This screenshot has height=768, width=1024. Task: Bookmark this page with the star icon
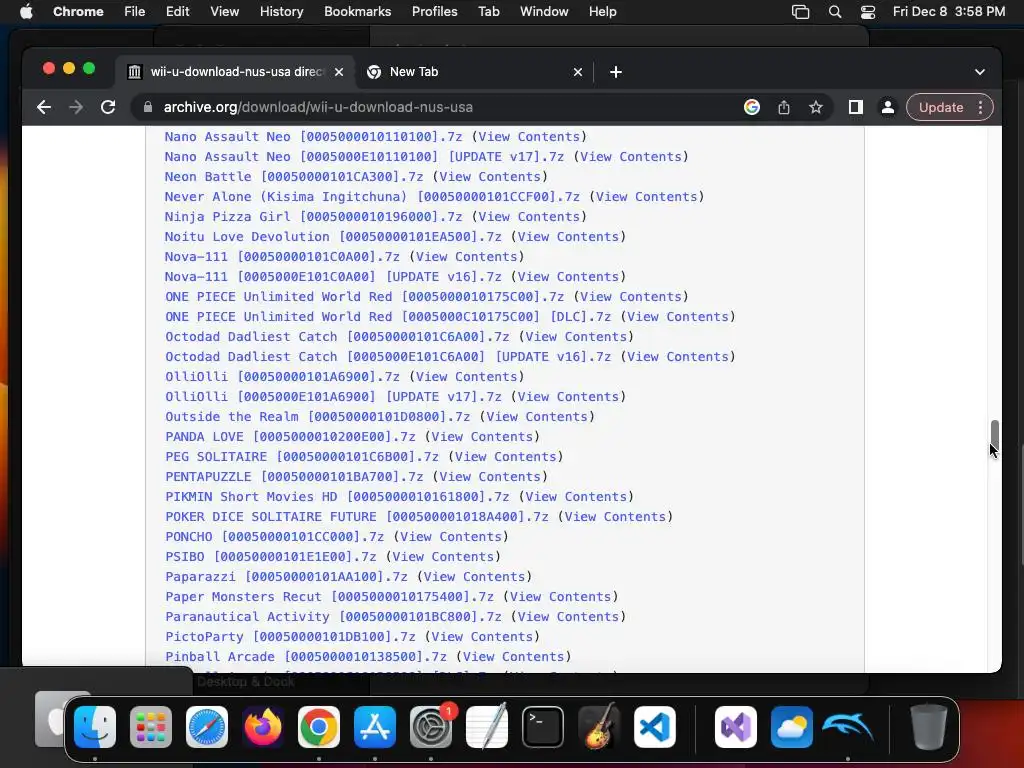[x=816, y=107]
